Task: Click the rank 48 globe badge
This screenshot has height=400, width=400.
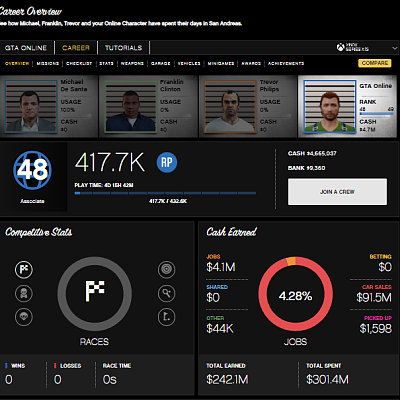Action: (32, 170)
